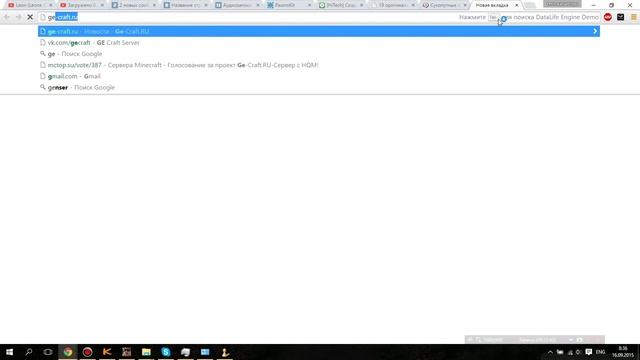Open the volume control in the system tray
Image resolution: width=640 pixels, height=360 pixels.
click(x=578, y=352)
